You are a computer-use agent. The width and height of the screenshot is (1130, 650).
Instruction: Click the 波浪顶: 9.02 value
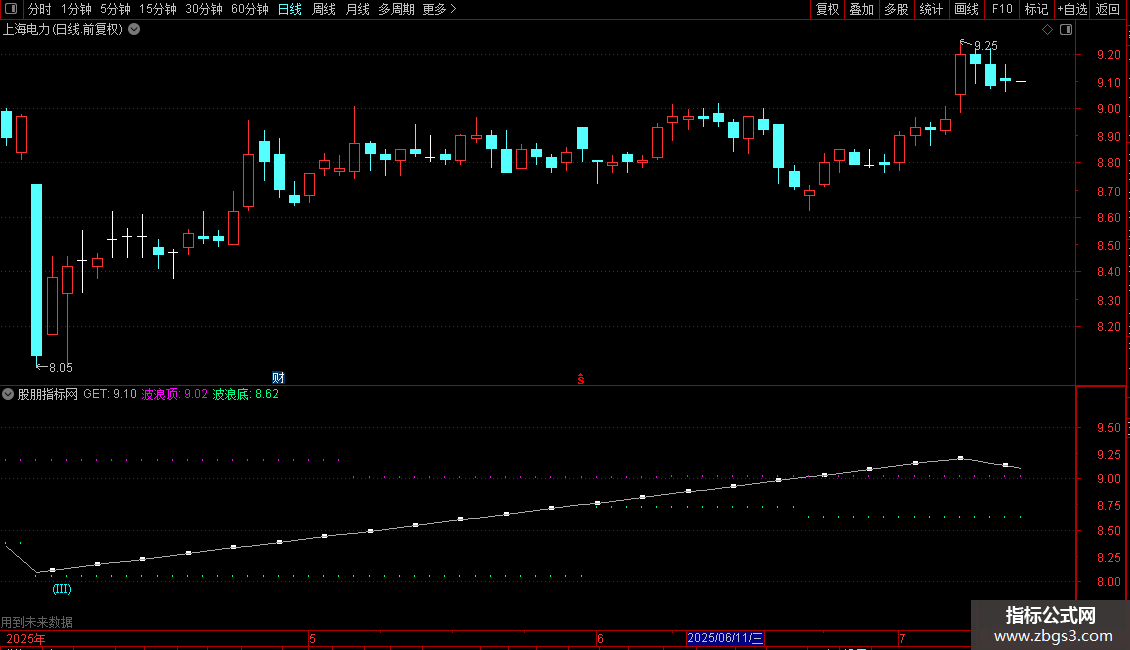pos(174,394)
